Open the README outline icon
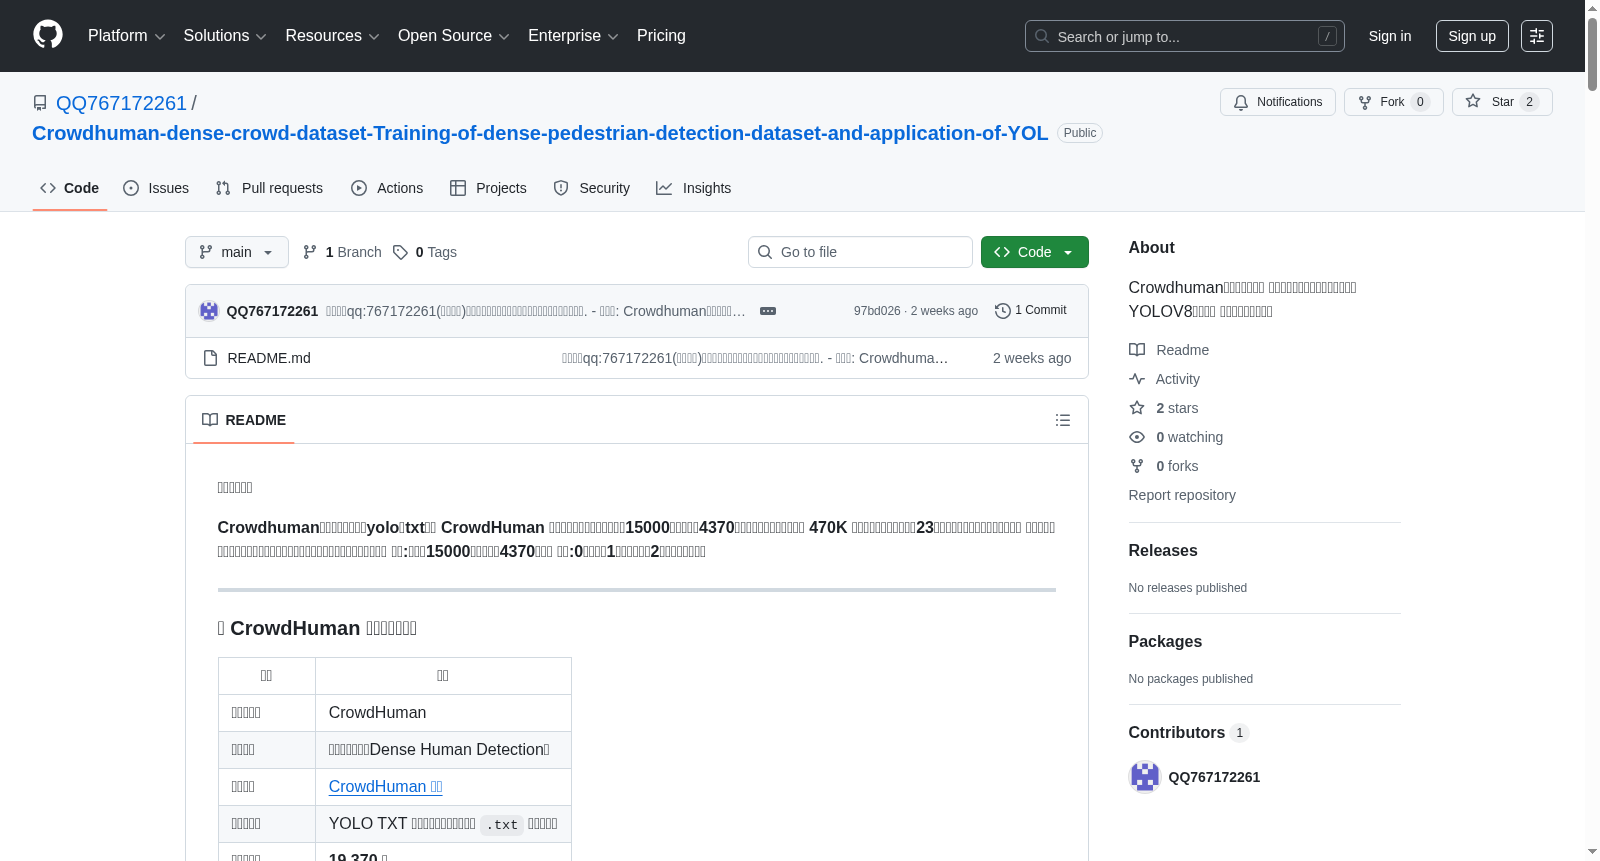 (x=1063, y=420)
